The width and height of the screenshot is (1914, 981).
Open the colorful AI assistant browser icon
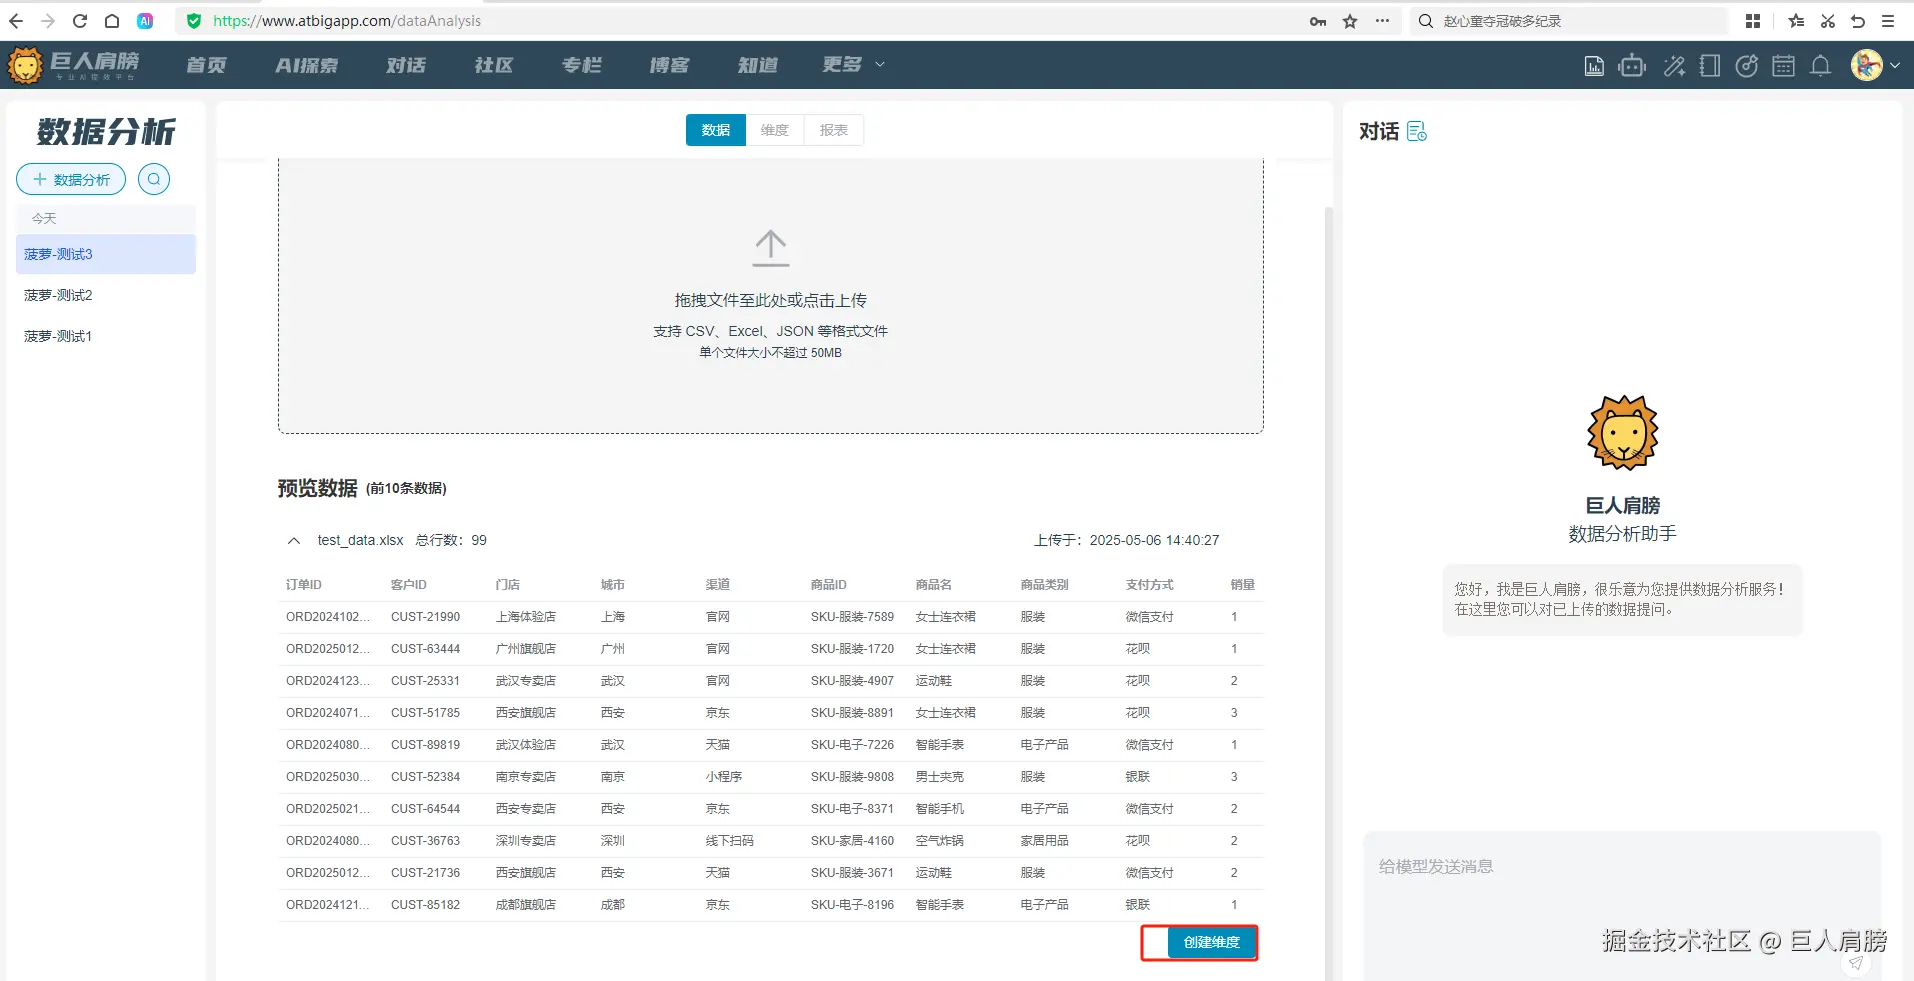[145, 21]
